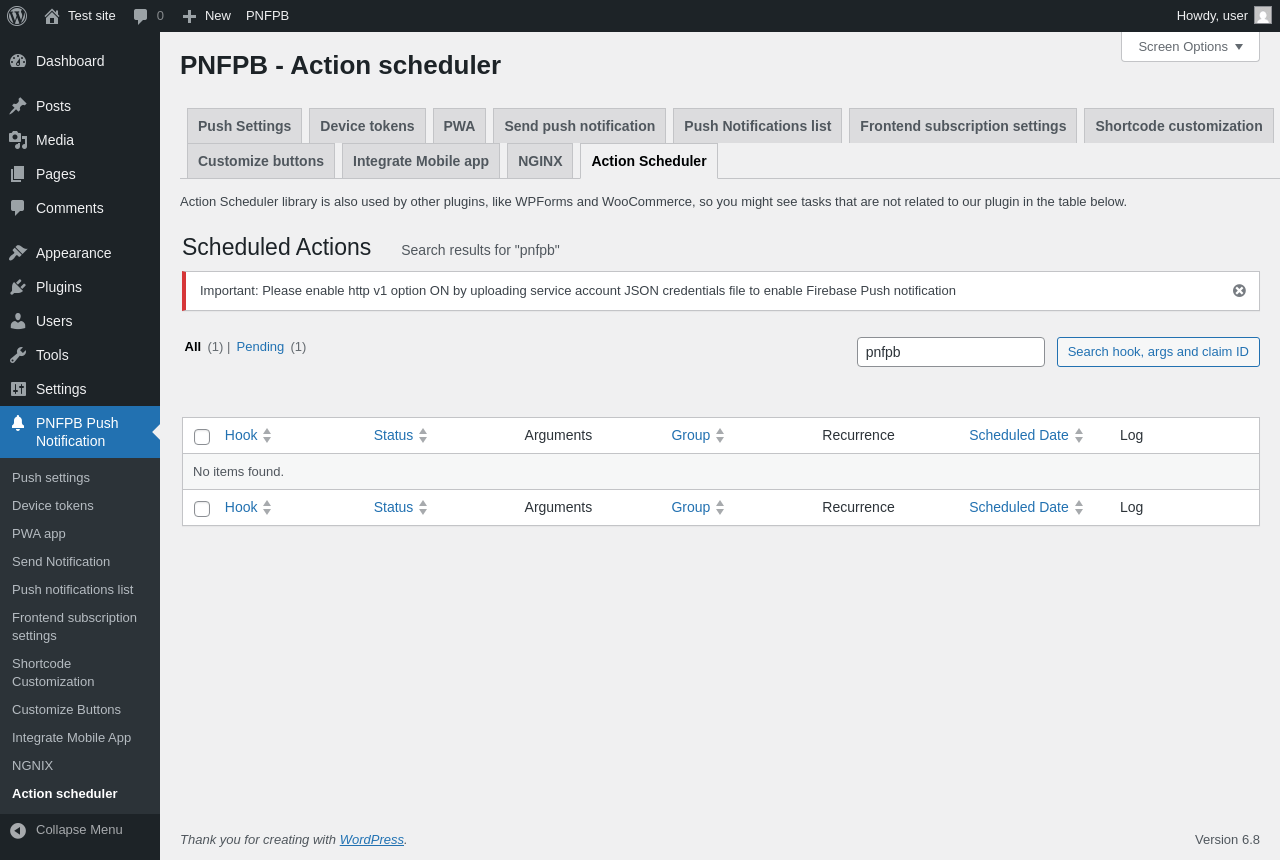Check the select-all checkbox in table footer

coord(202,509)
